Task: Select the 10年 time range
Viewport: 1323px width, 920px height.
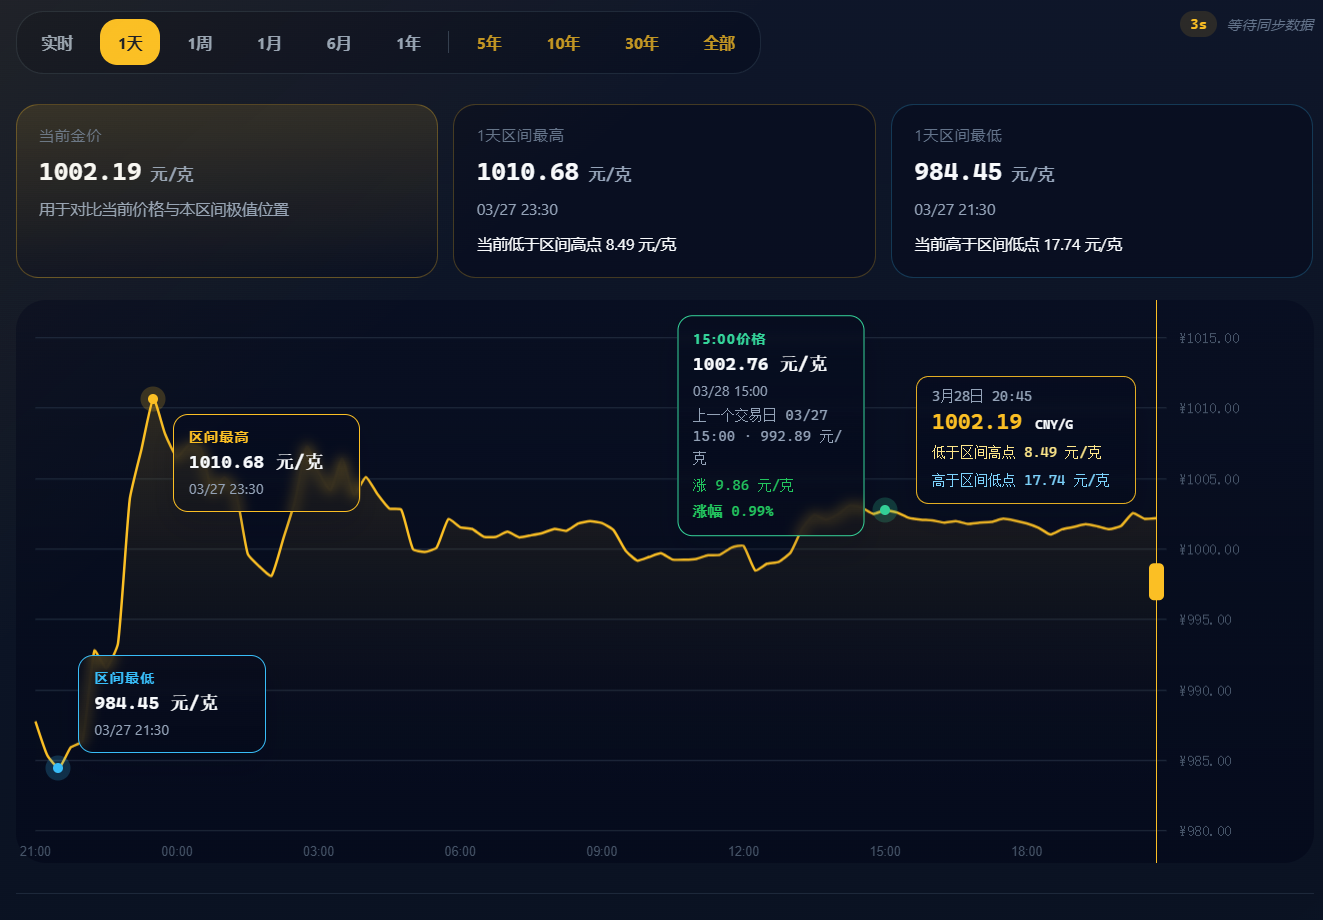Action: coord(563,43)
